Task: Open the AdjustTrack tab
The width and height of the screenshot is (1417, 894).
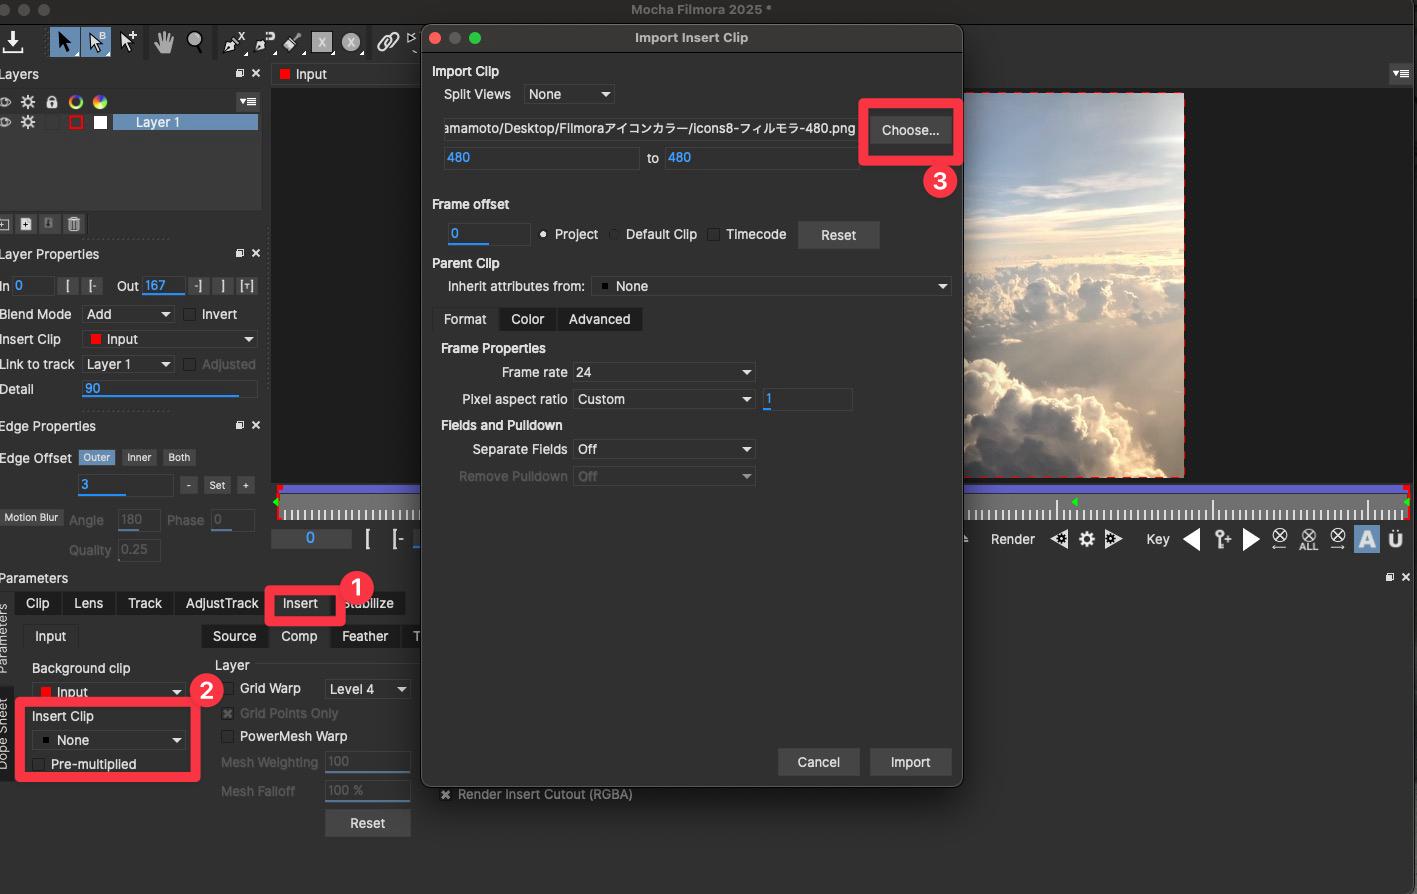Action: tap(222, 603)
